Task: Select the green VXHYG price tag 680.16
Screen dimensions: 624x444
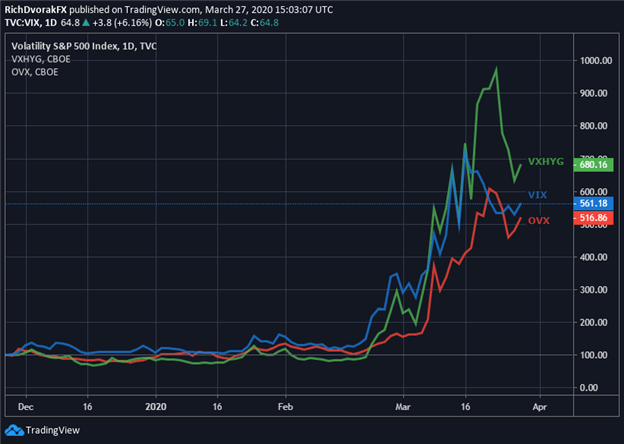Action: (594, 165)
